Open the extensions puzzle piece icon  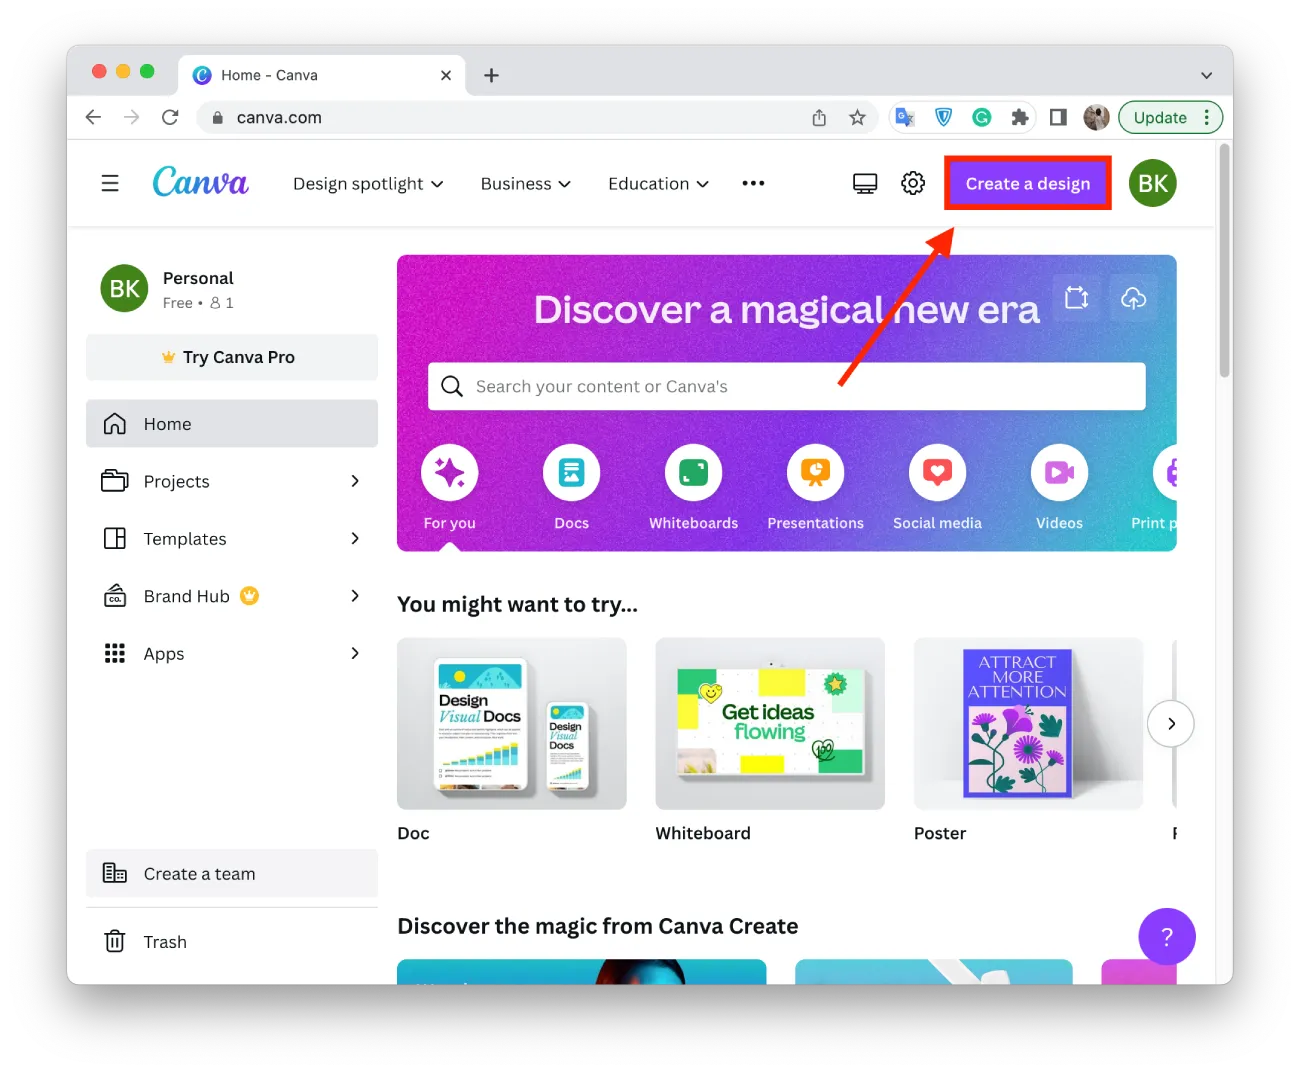[x=1019, y=117]
